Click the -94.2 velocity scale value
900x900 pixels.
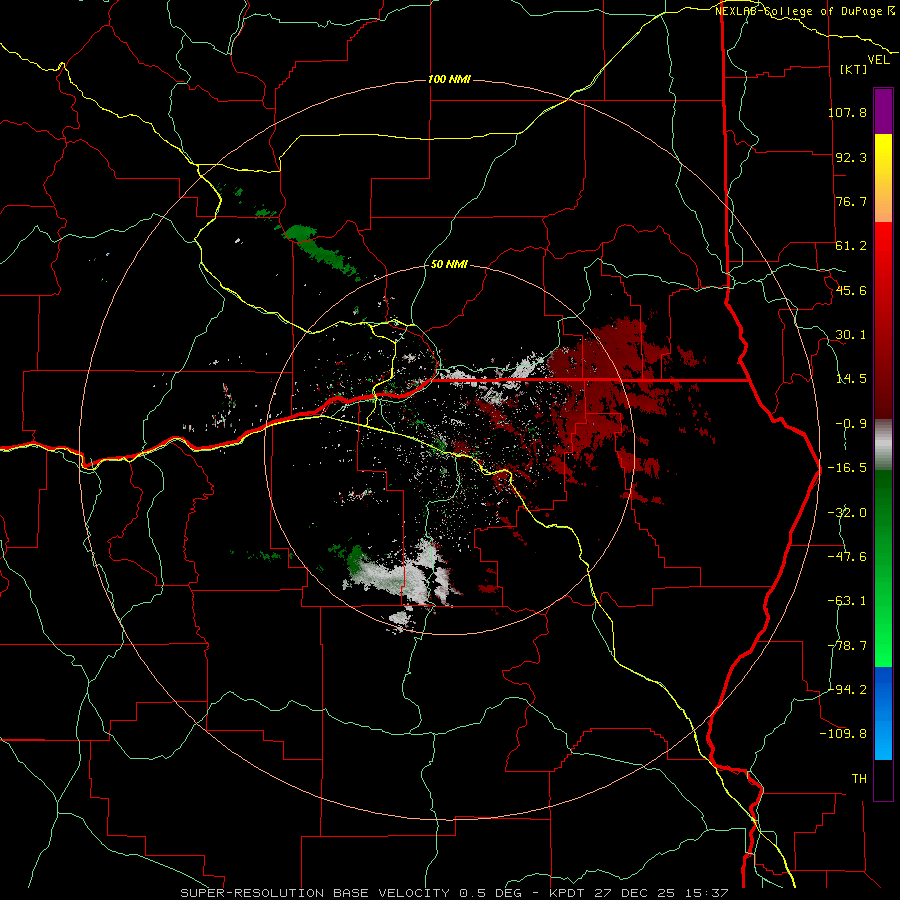(847, 689)
